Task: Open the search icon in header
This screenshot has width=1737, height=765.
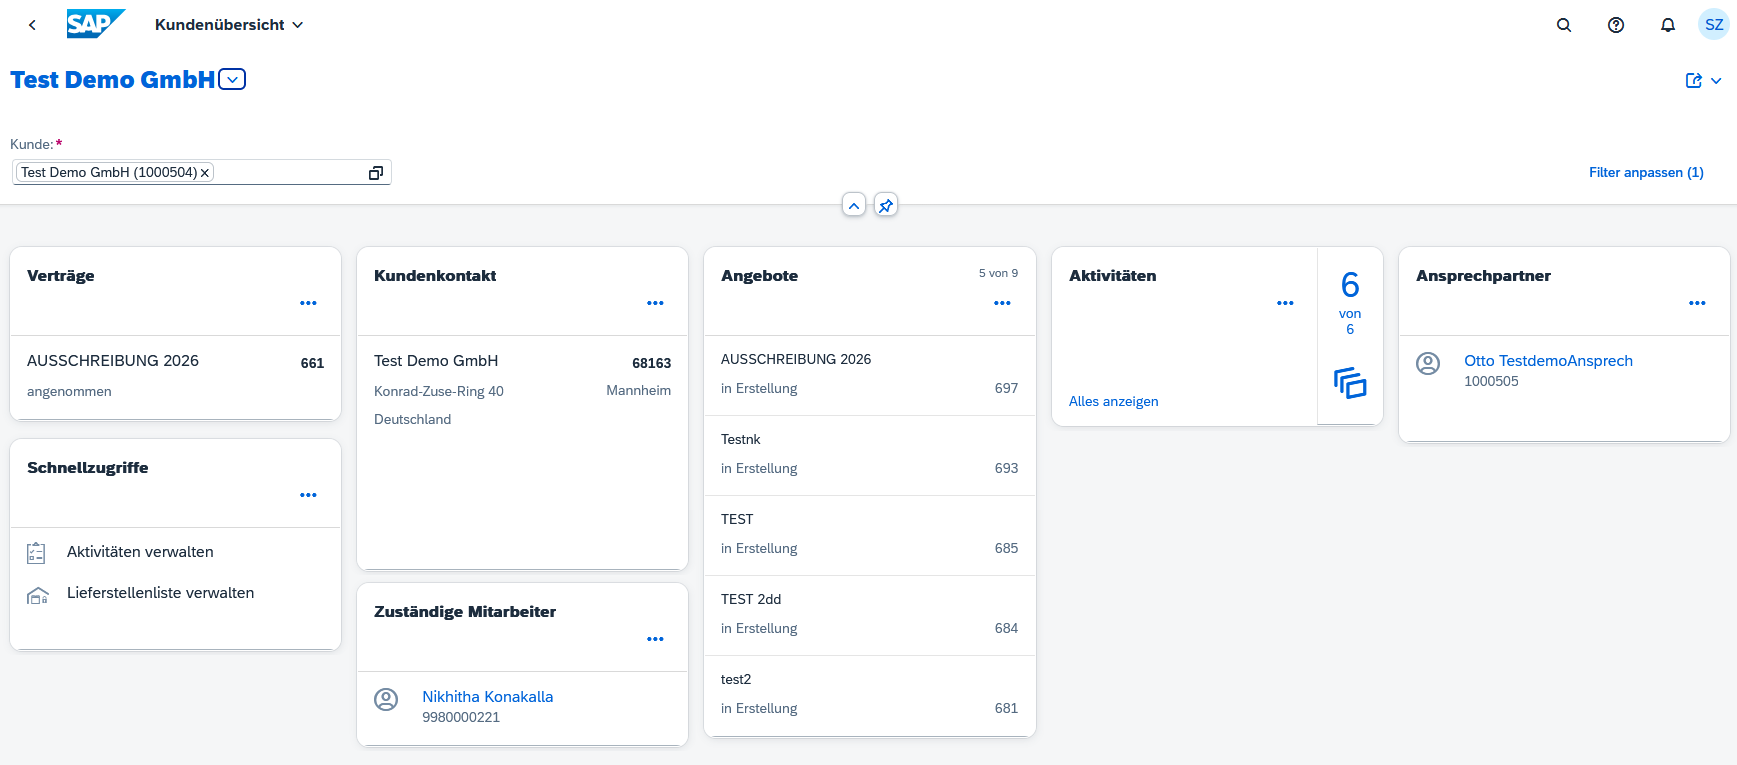Action: click(x=1564, y=25)
